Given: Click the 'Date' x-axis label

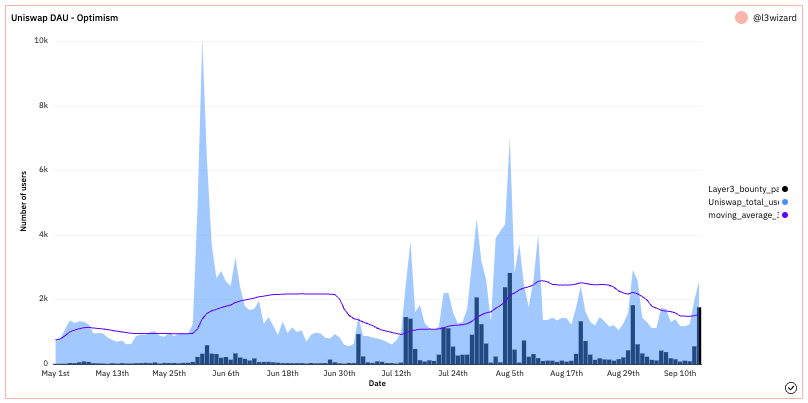Looking at the screenshot, I should tap(377, 383).
